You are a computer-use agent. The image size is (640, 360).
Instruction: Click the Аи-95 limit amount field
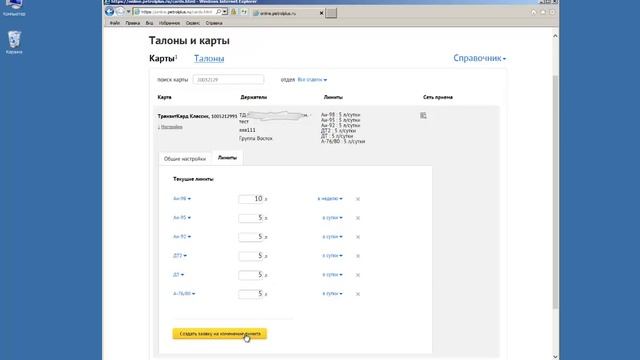coord(251,218)
